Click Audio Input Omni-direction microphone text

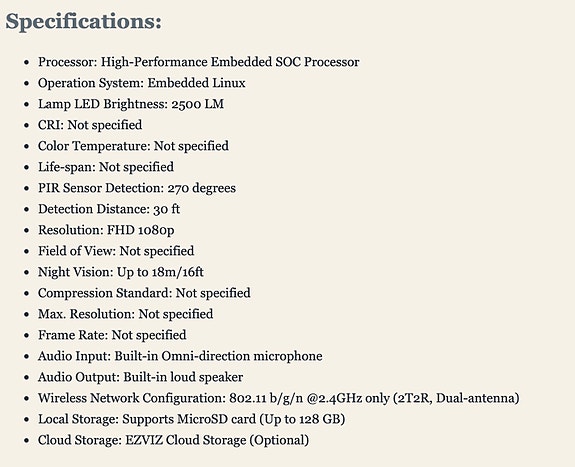180,356
